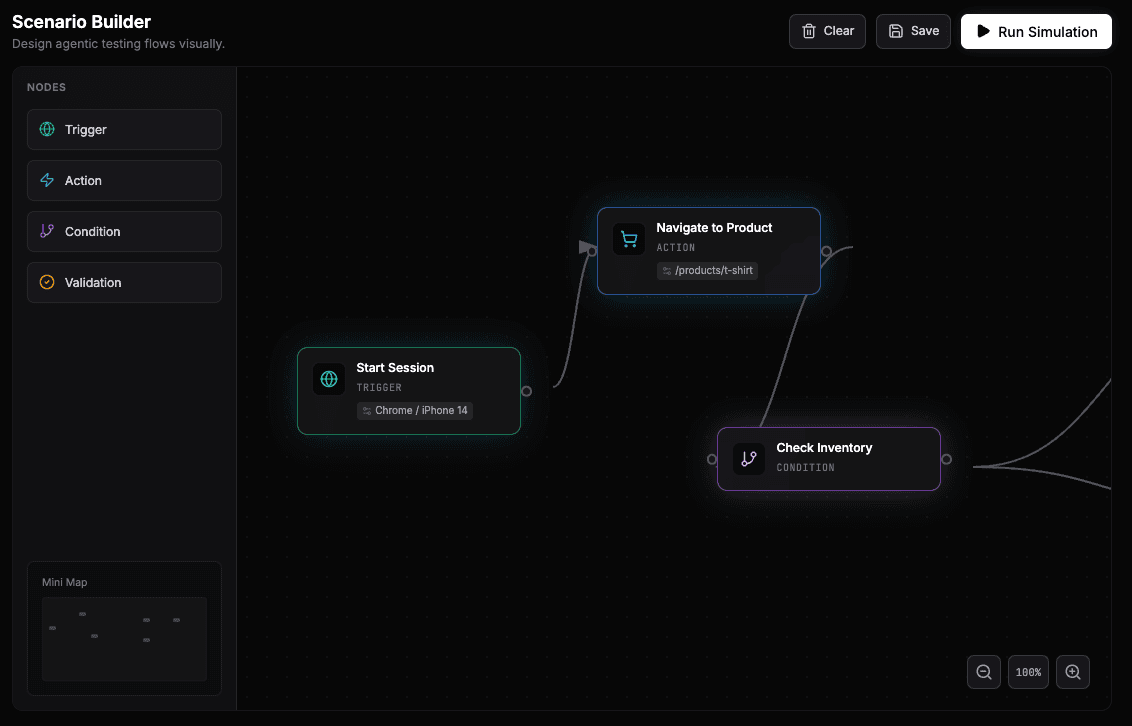Click the floppy disk Save icon

click(x=896, y=31)
